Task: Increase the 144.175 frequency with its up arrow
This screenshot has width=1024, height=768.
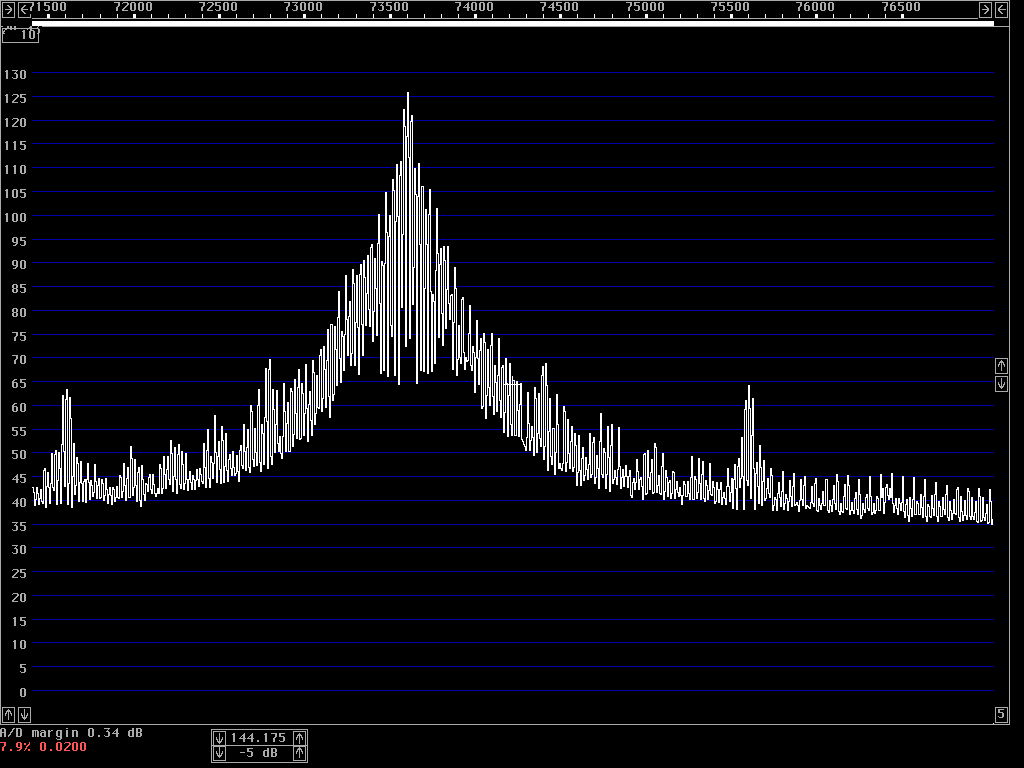Action: click(x=299, y=738)
